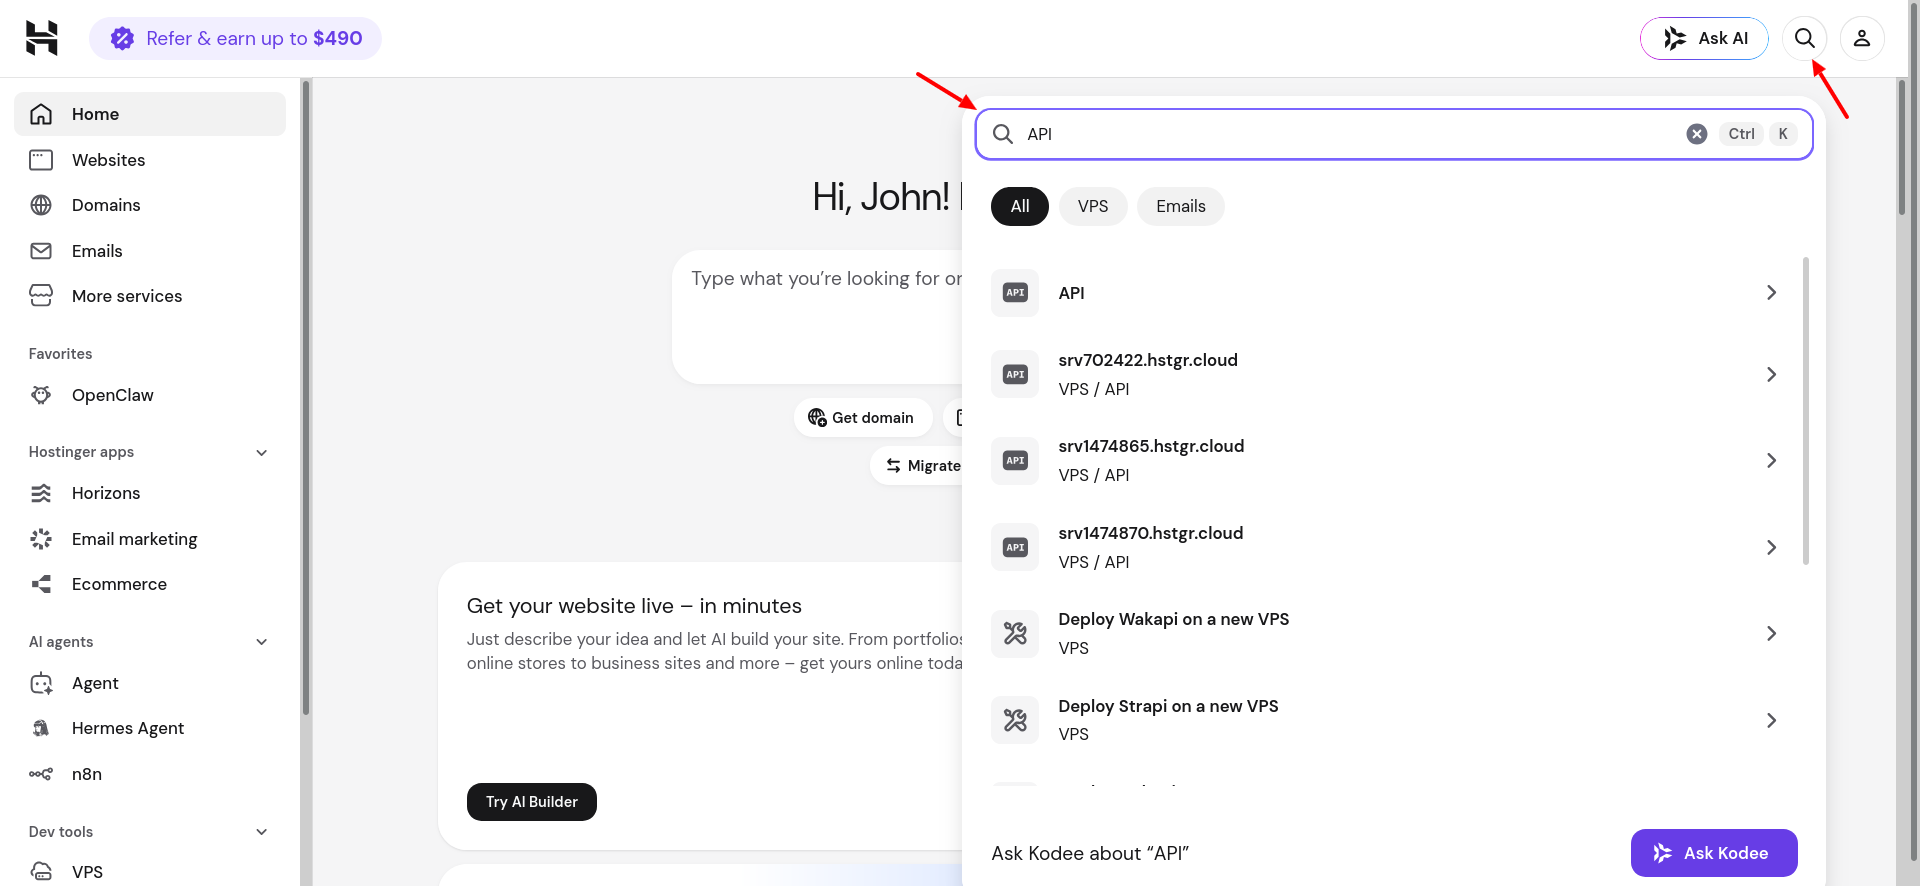The height and width of the screenshot is (886, 1920).
Task: Open chevron on Deploy Strapi row
Action: [x=1771, y=720]
